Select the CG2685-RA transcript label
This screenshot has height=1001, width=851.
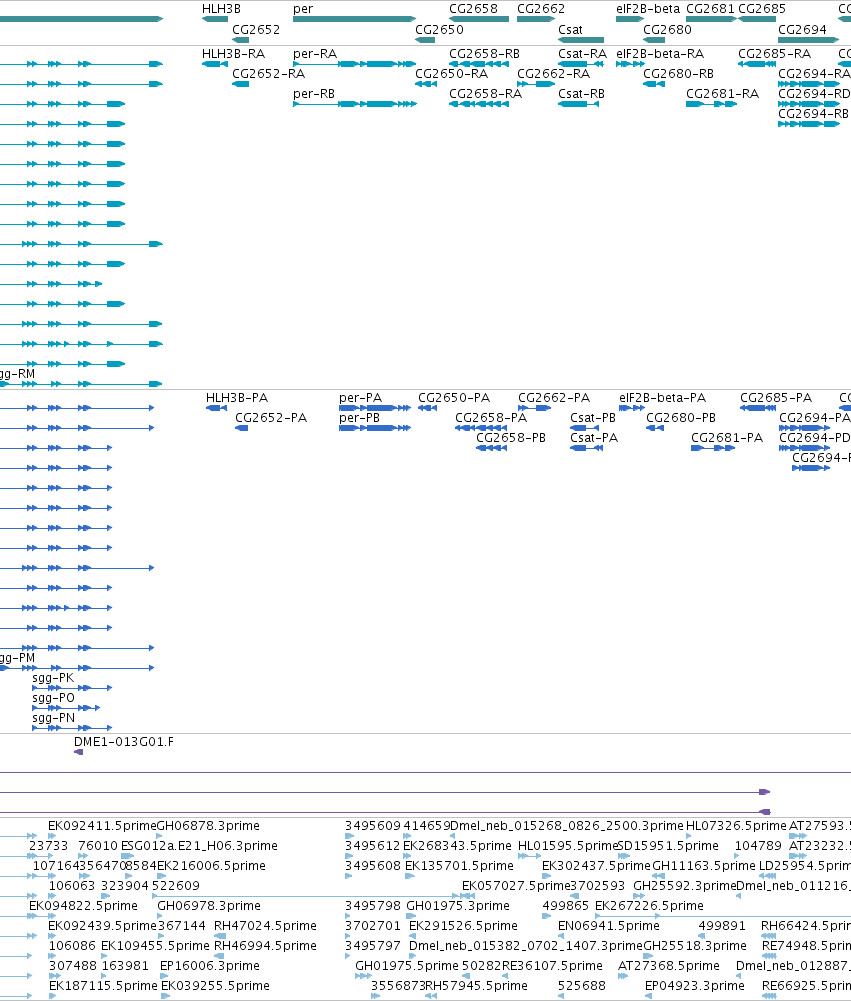[774, 54]
